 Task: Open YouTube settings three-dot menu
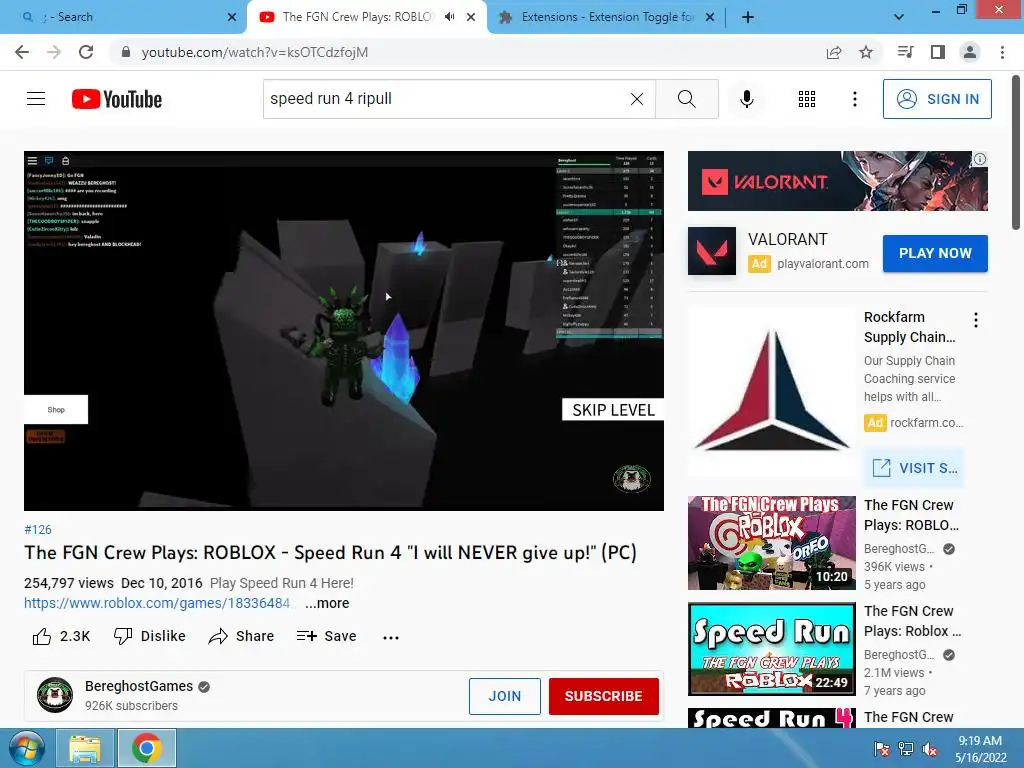click(x=854, y=99)
